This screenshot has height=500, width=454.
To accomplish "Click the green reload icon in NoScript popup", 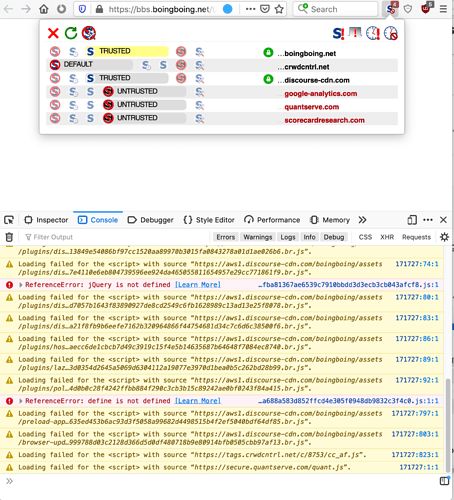I will click(x=71, y=33).
